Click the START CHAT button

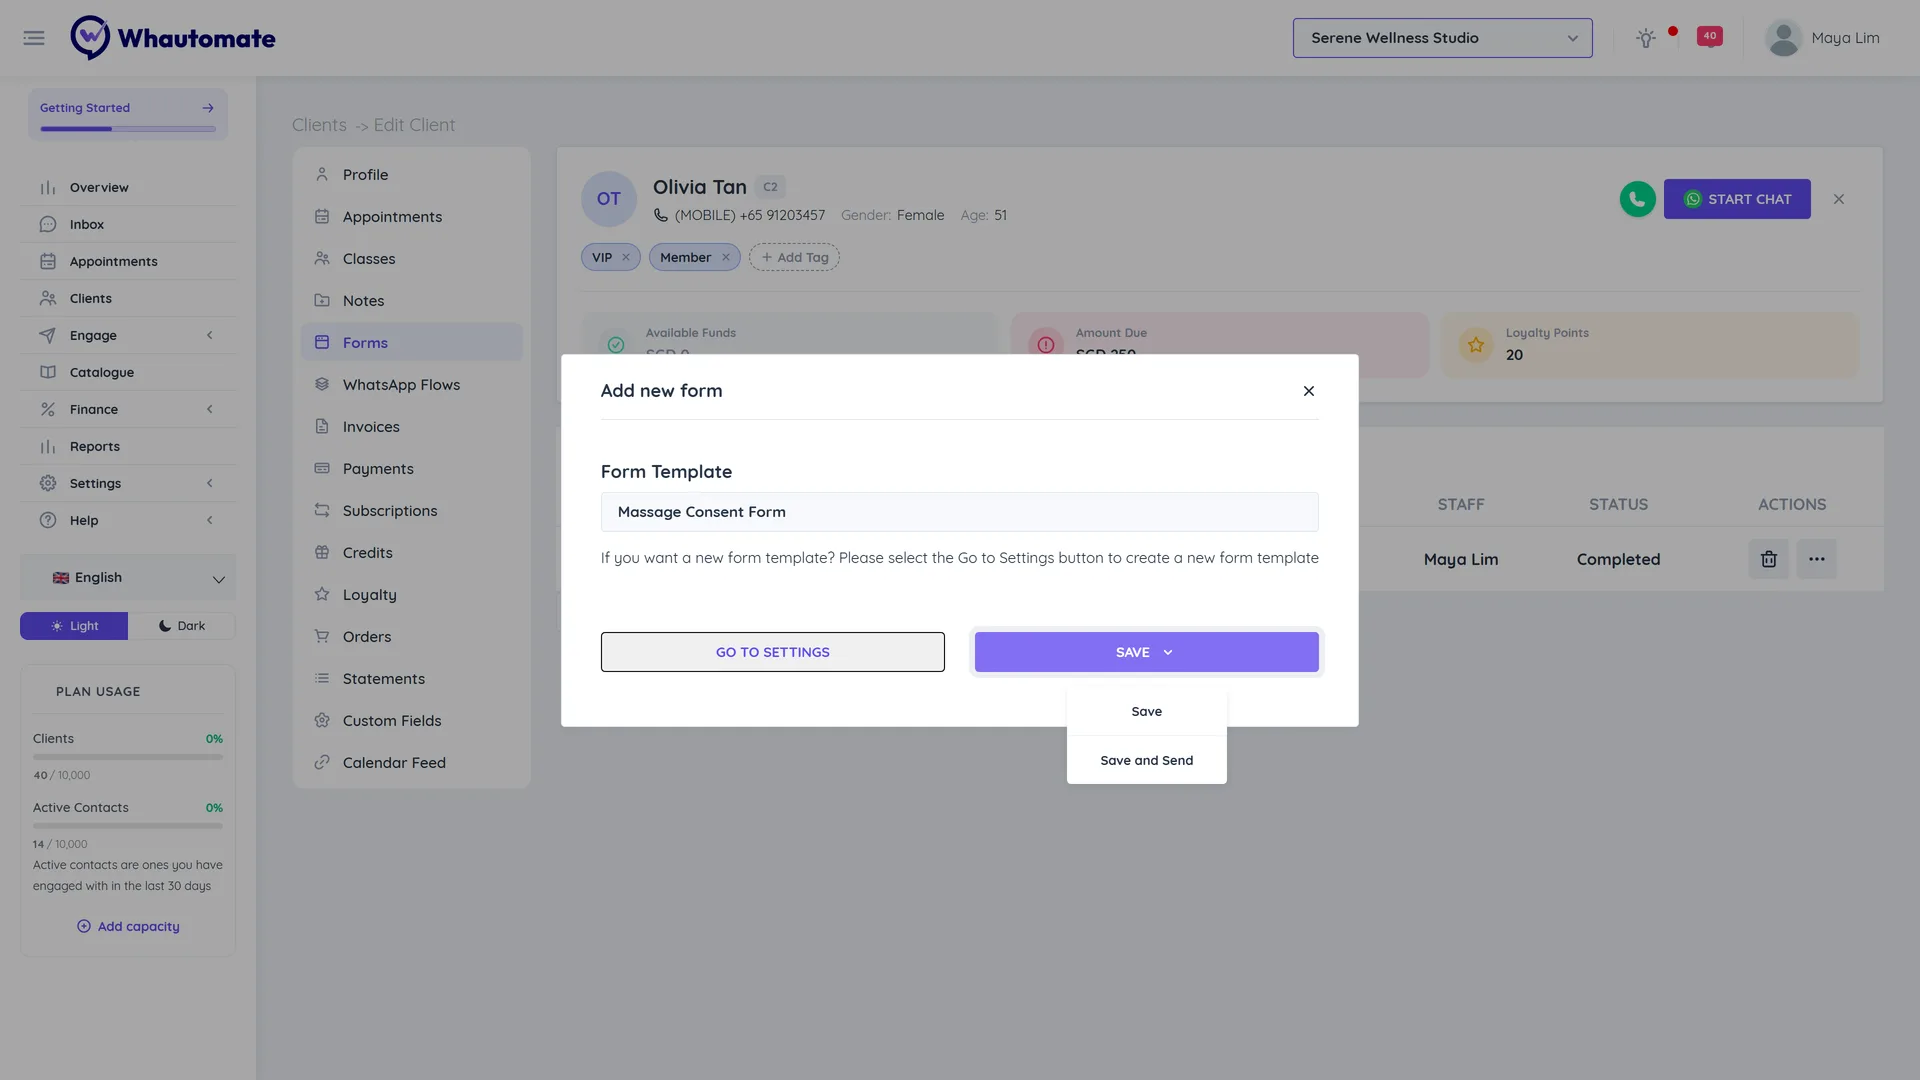click(x=1736, y=199)
